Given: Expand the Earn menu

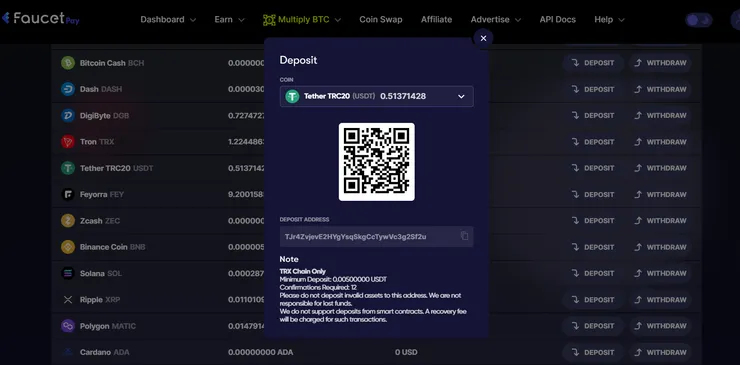Looking at the screenshot, I should click(x=229, y=20).
